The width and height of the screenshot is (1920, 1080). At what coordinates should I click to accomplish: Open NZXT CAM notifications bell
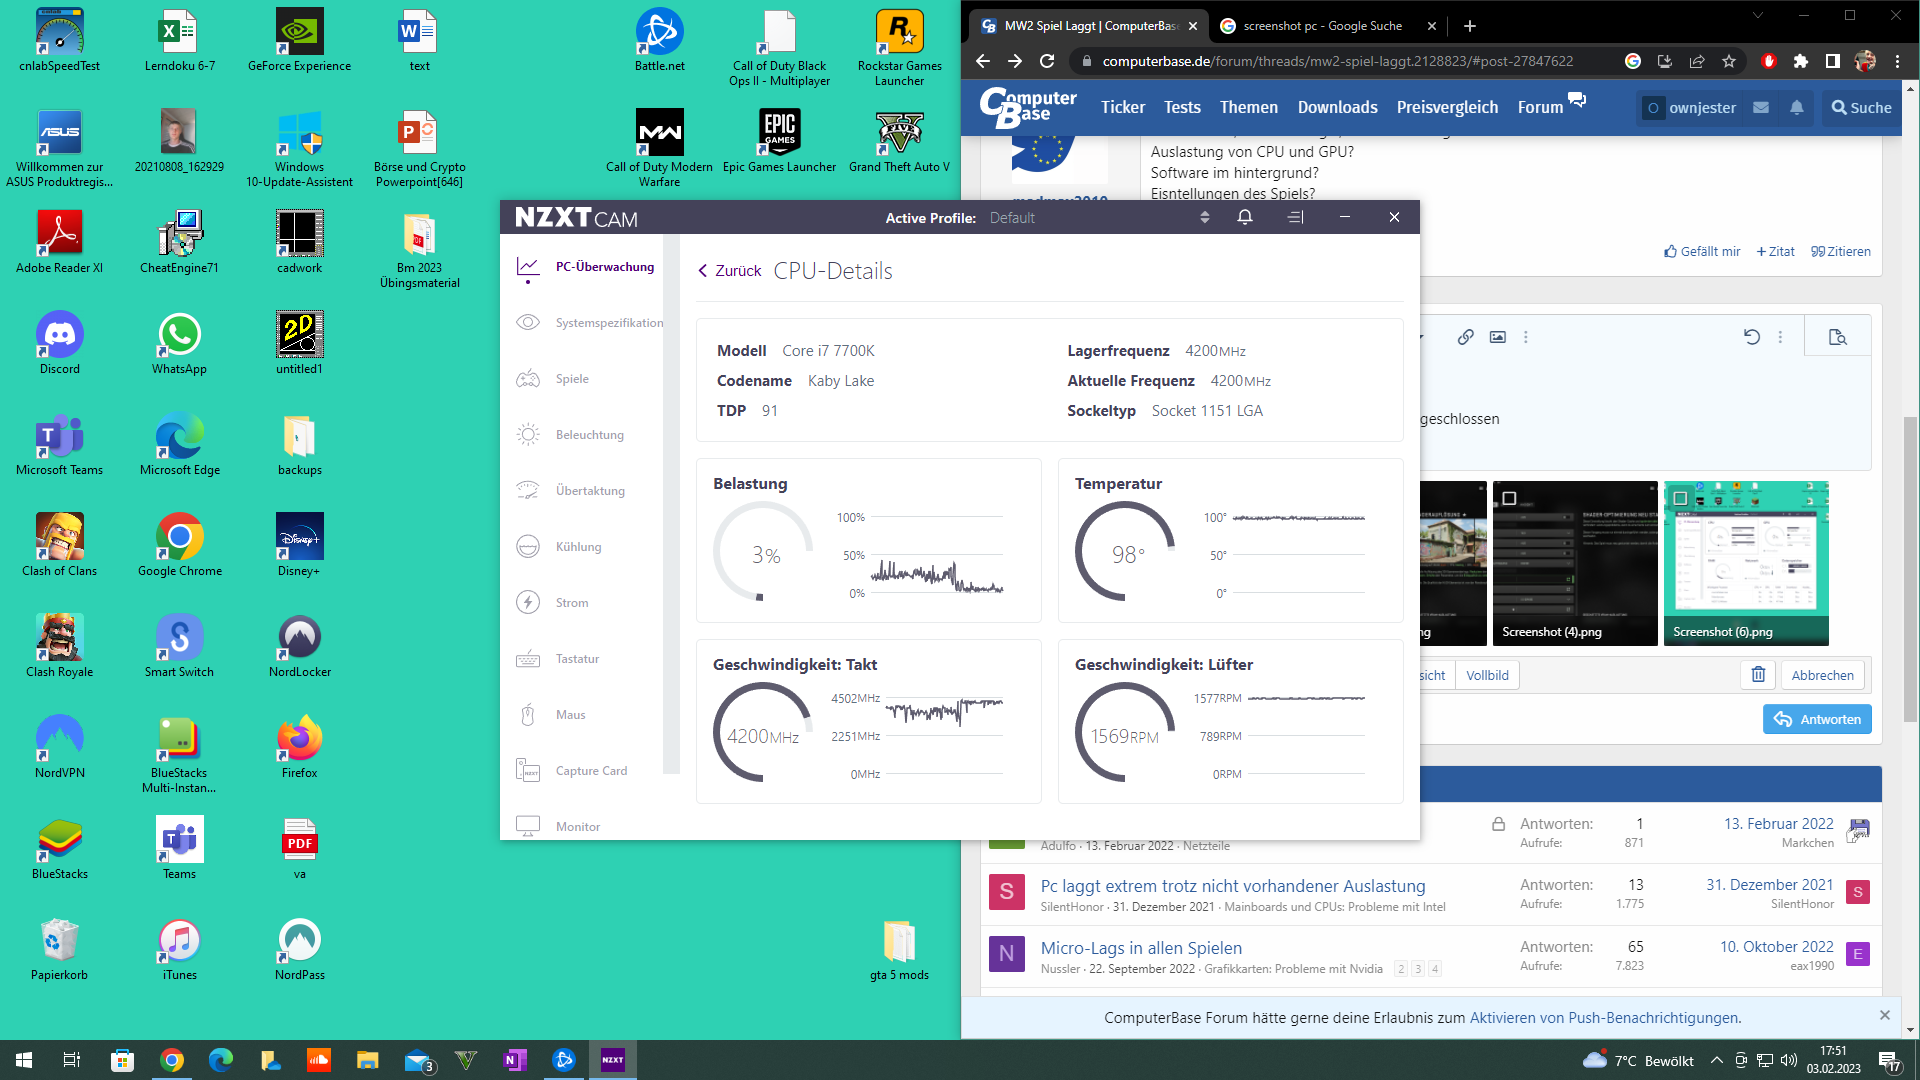(x=1245, y=217)
